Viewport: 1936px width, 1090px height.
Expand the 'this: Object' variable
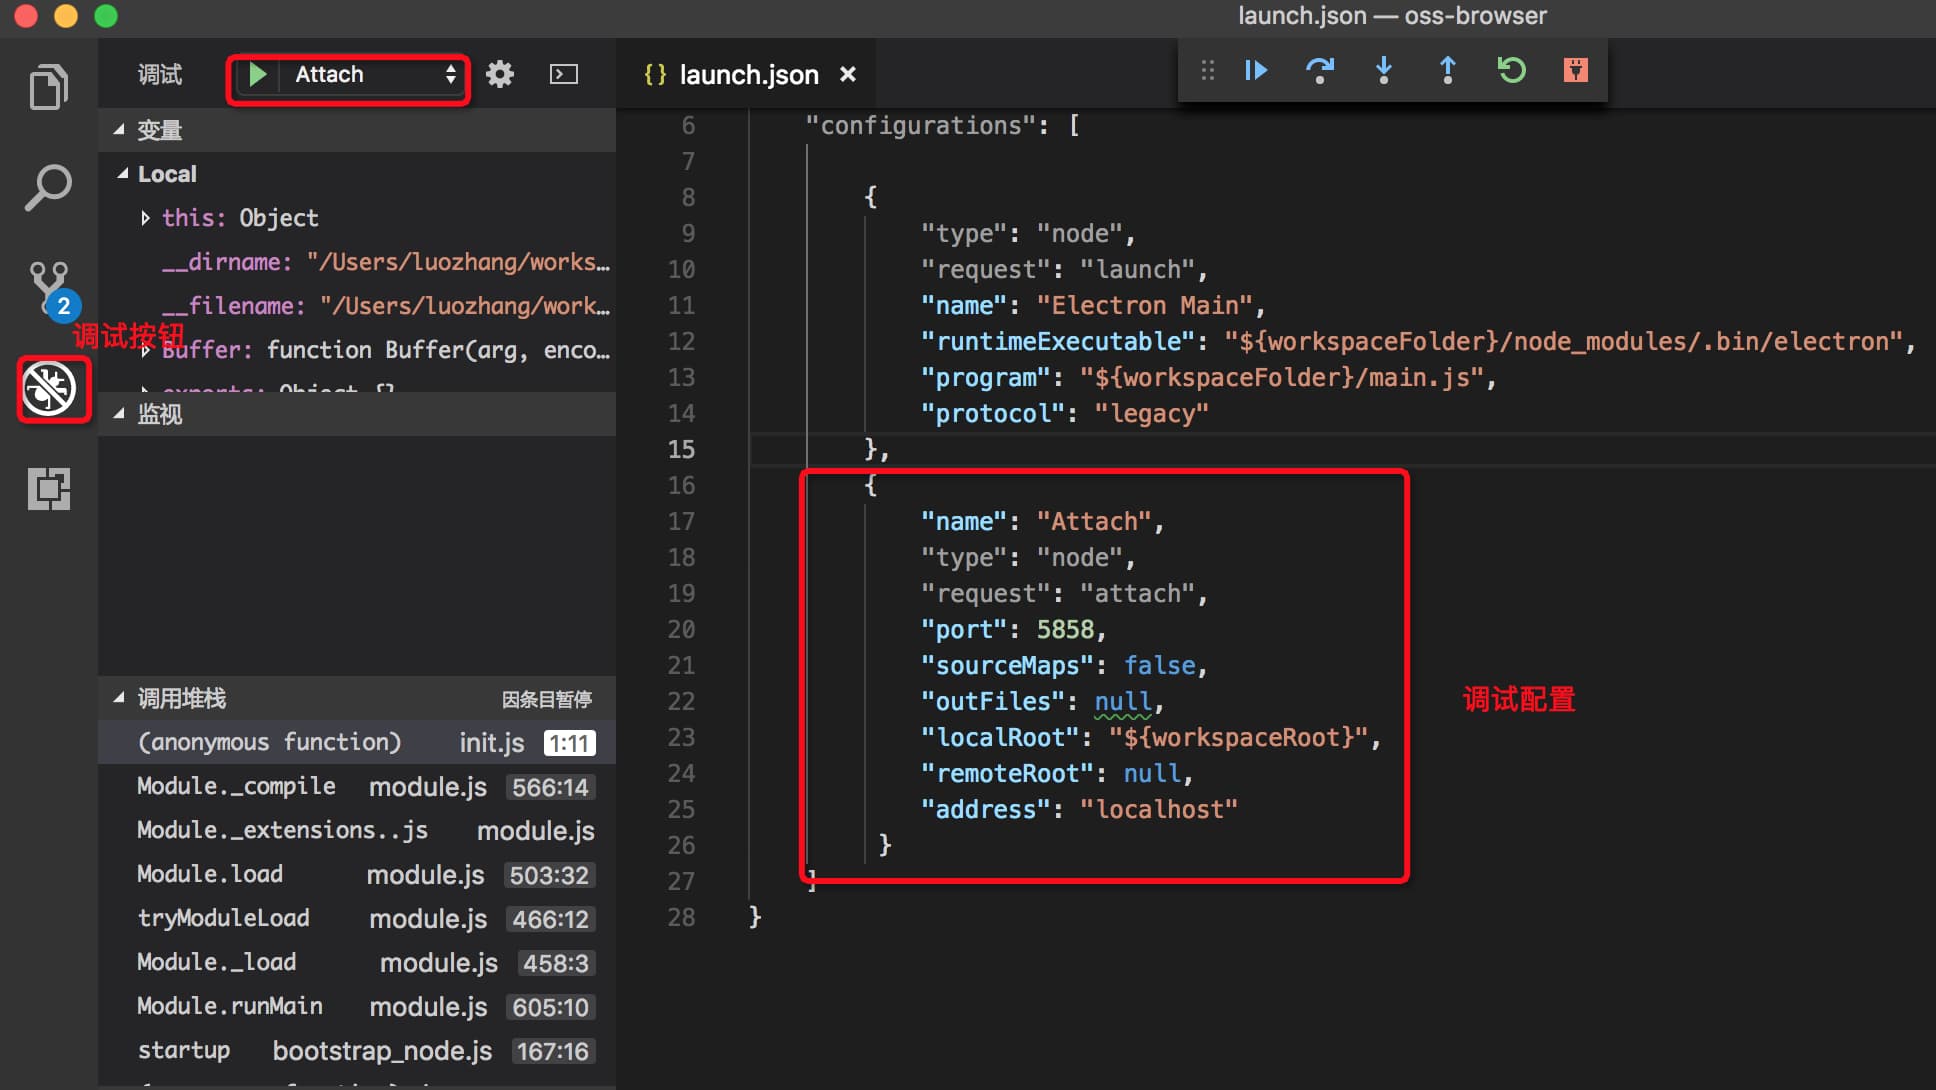pos(146,218)
